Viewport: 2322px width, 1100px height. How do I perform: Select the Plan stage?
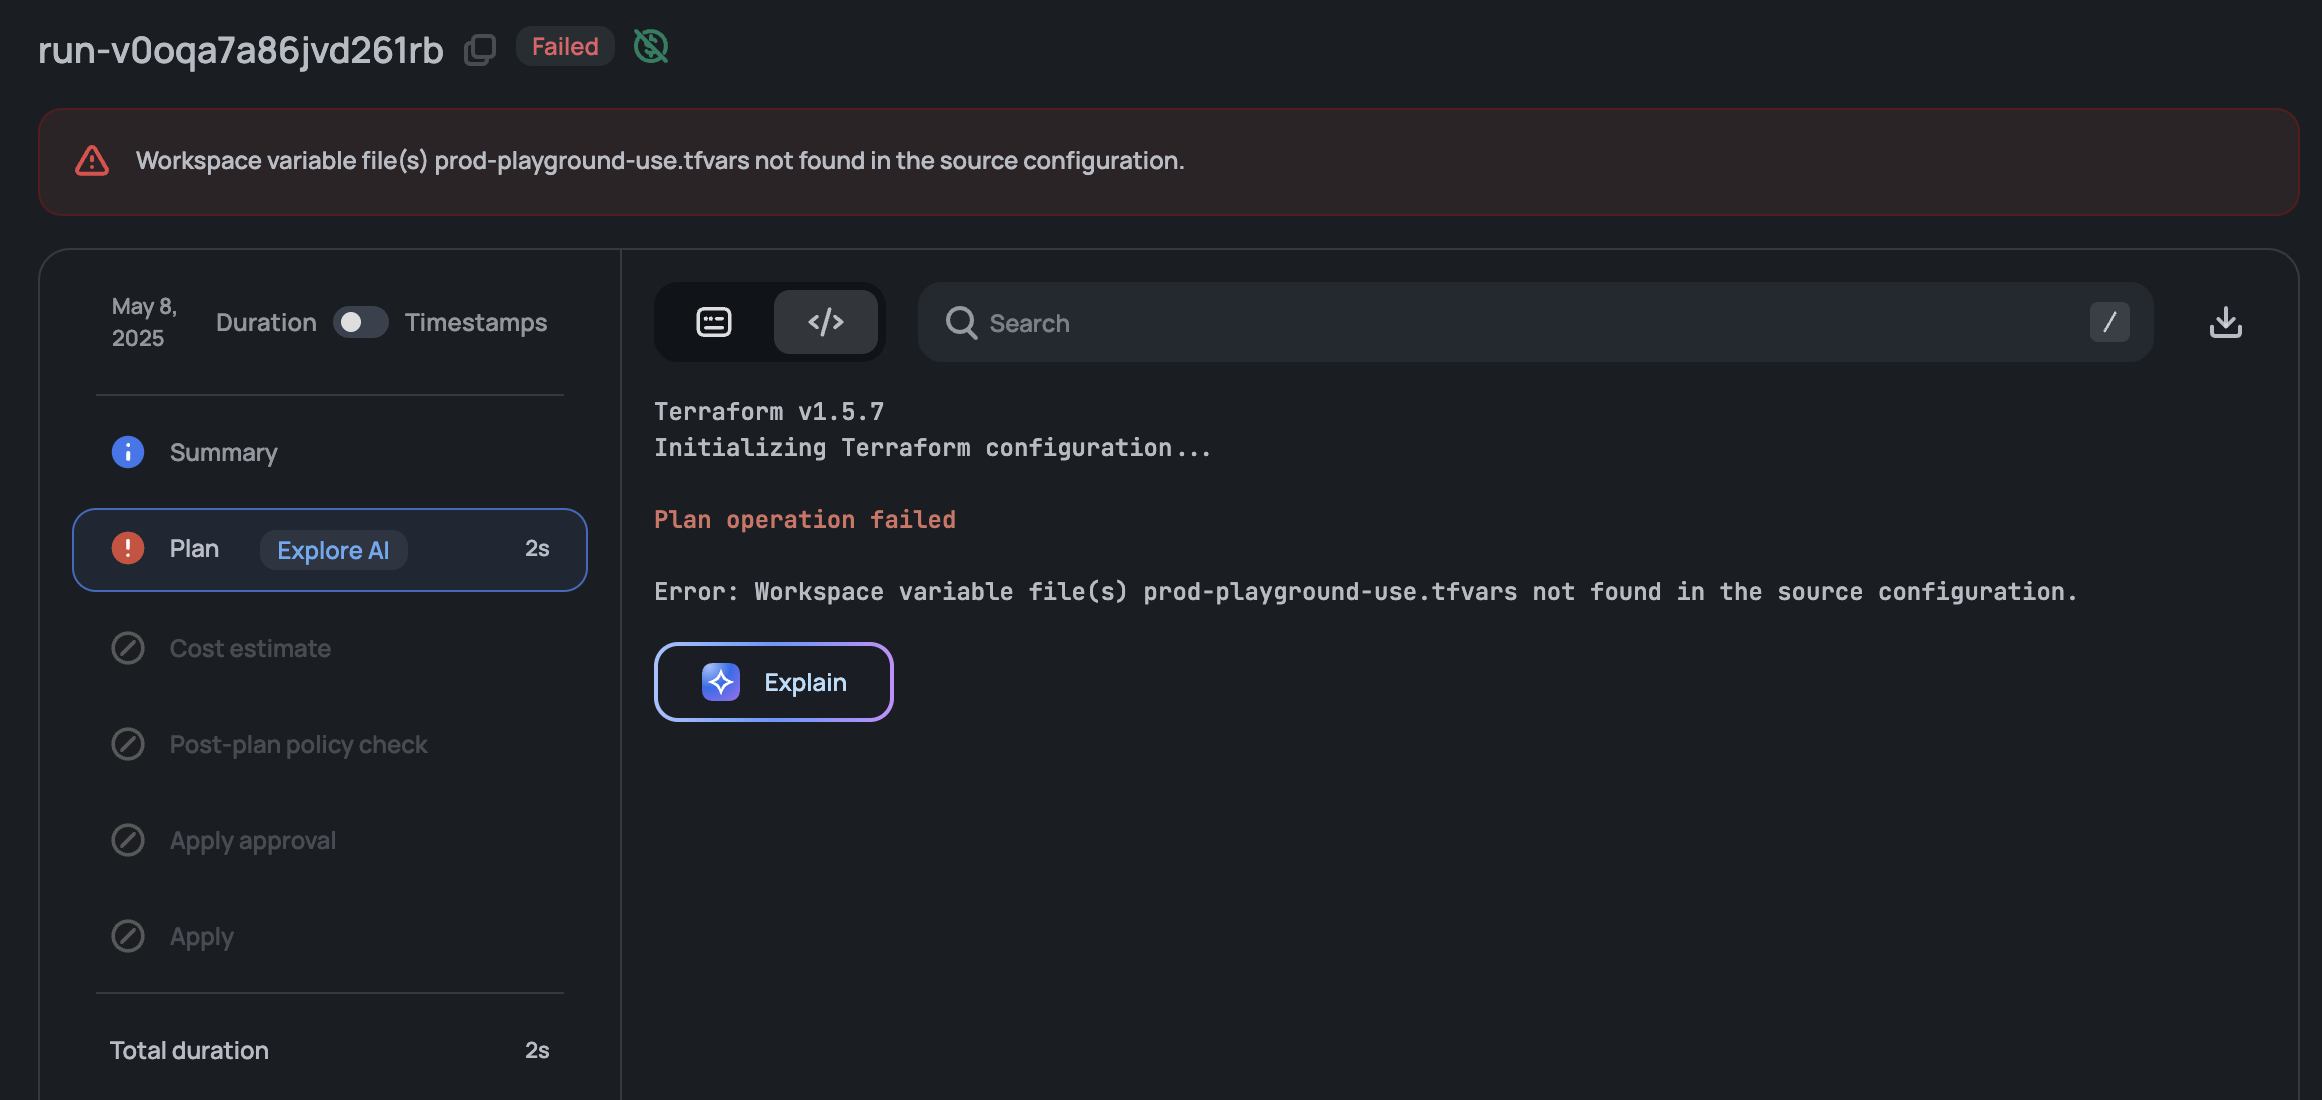coord(194,549)
